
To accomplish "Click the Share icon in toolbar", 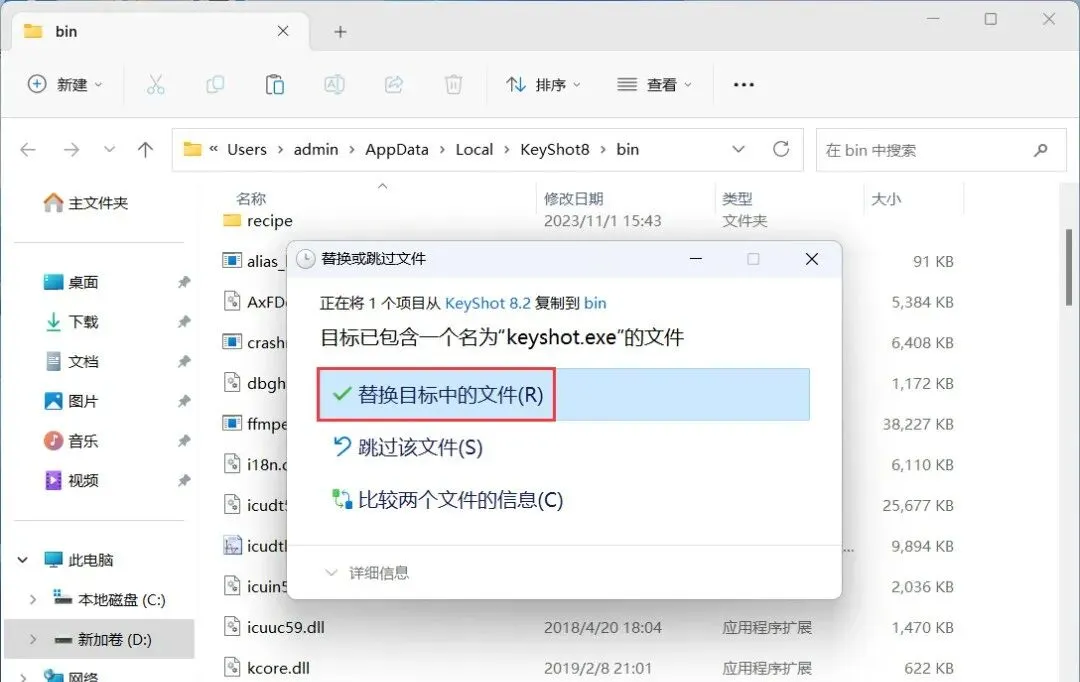I will pos(394,85).
